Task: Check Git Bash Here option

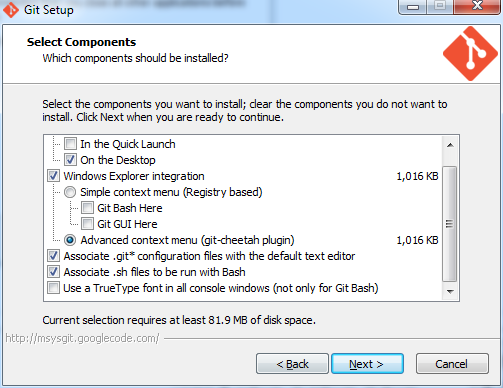Action: (x=87, y=208)
